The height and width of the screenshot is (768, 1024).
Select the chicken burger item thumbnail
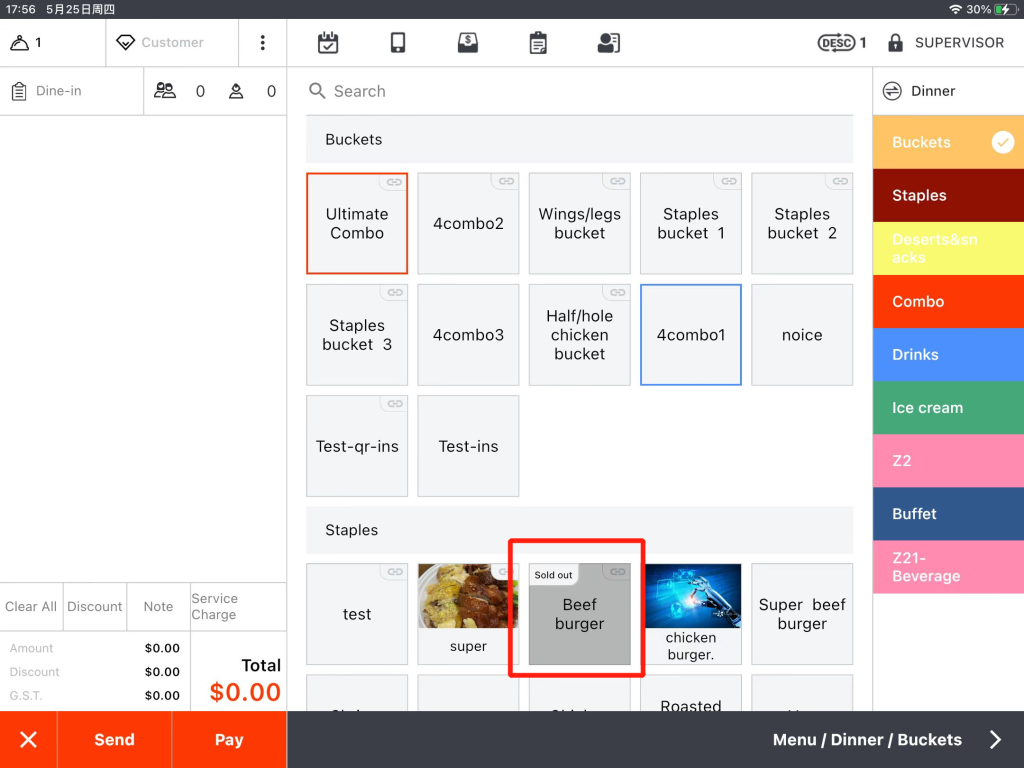click(691, 596)
